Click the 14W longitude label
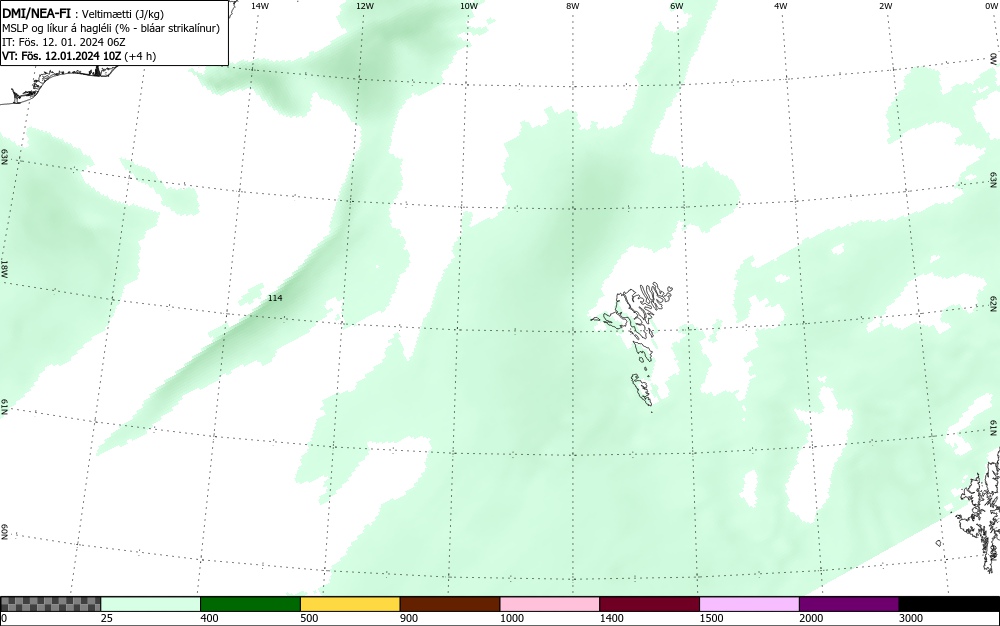1000x626 pixels. 260,6
